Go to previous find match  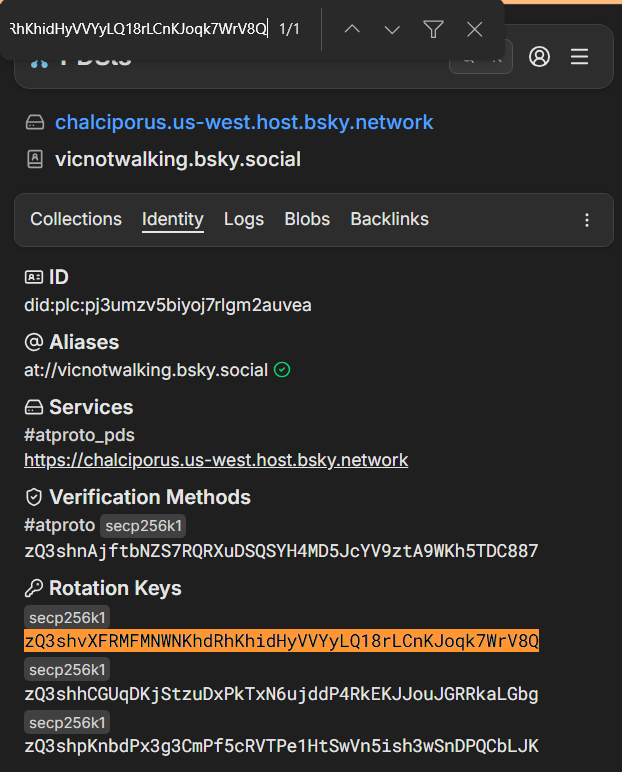(x=352, y=29)
